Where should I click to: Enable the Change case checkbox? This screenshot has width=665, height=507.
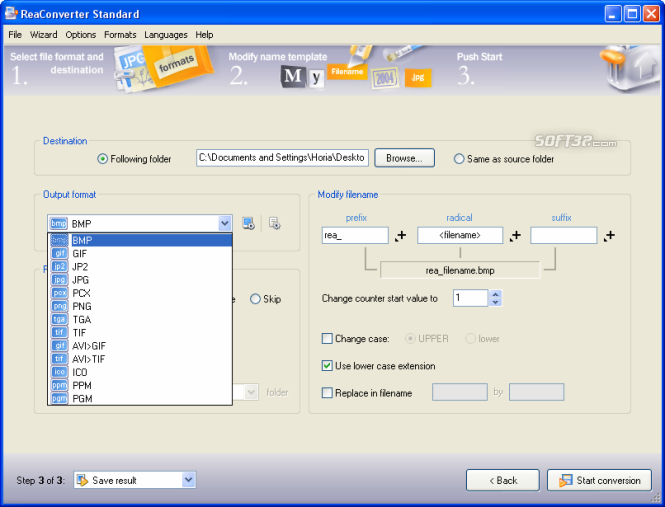point(327,339)
